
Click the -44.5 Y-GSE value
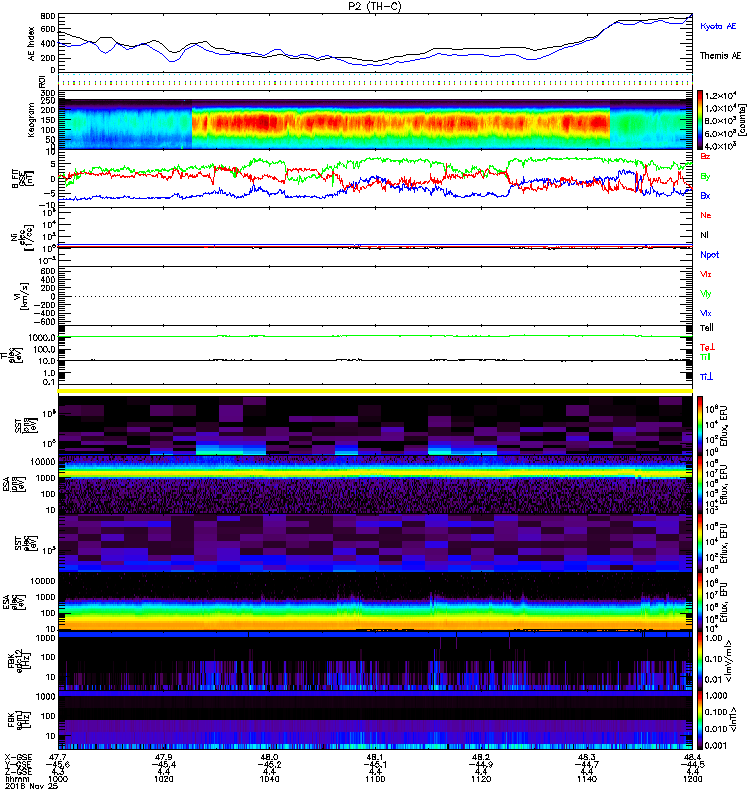tap(692, 764)
